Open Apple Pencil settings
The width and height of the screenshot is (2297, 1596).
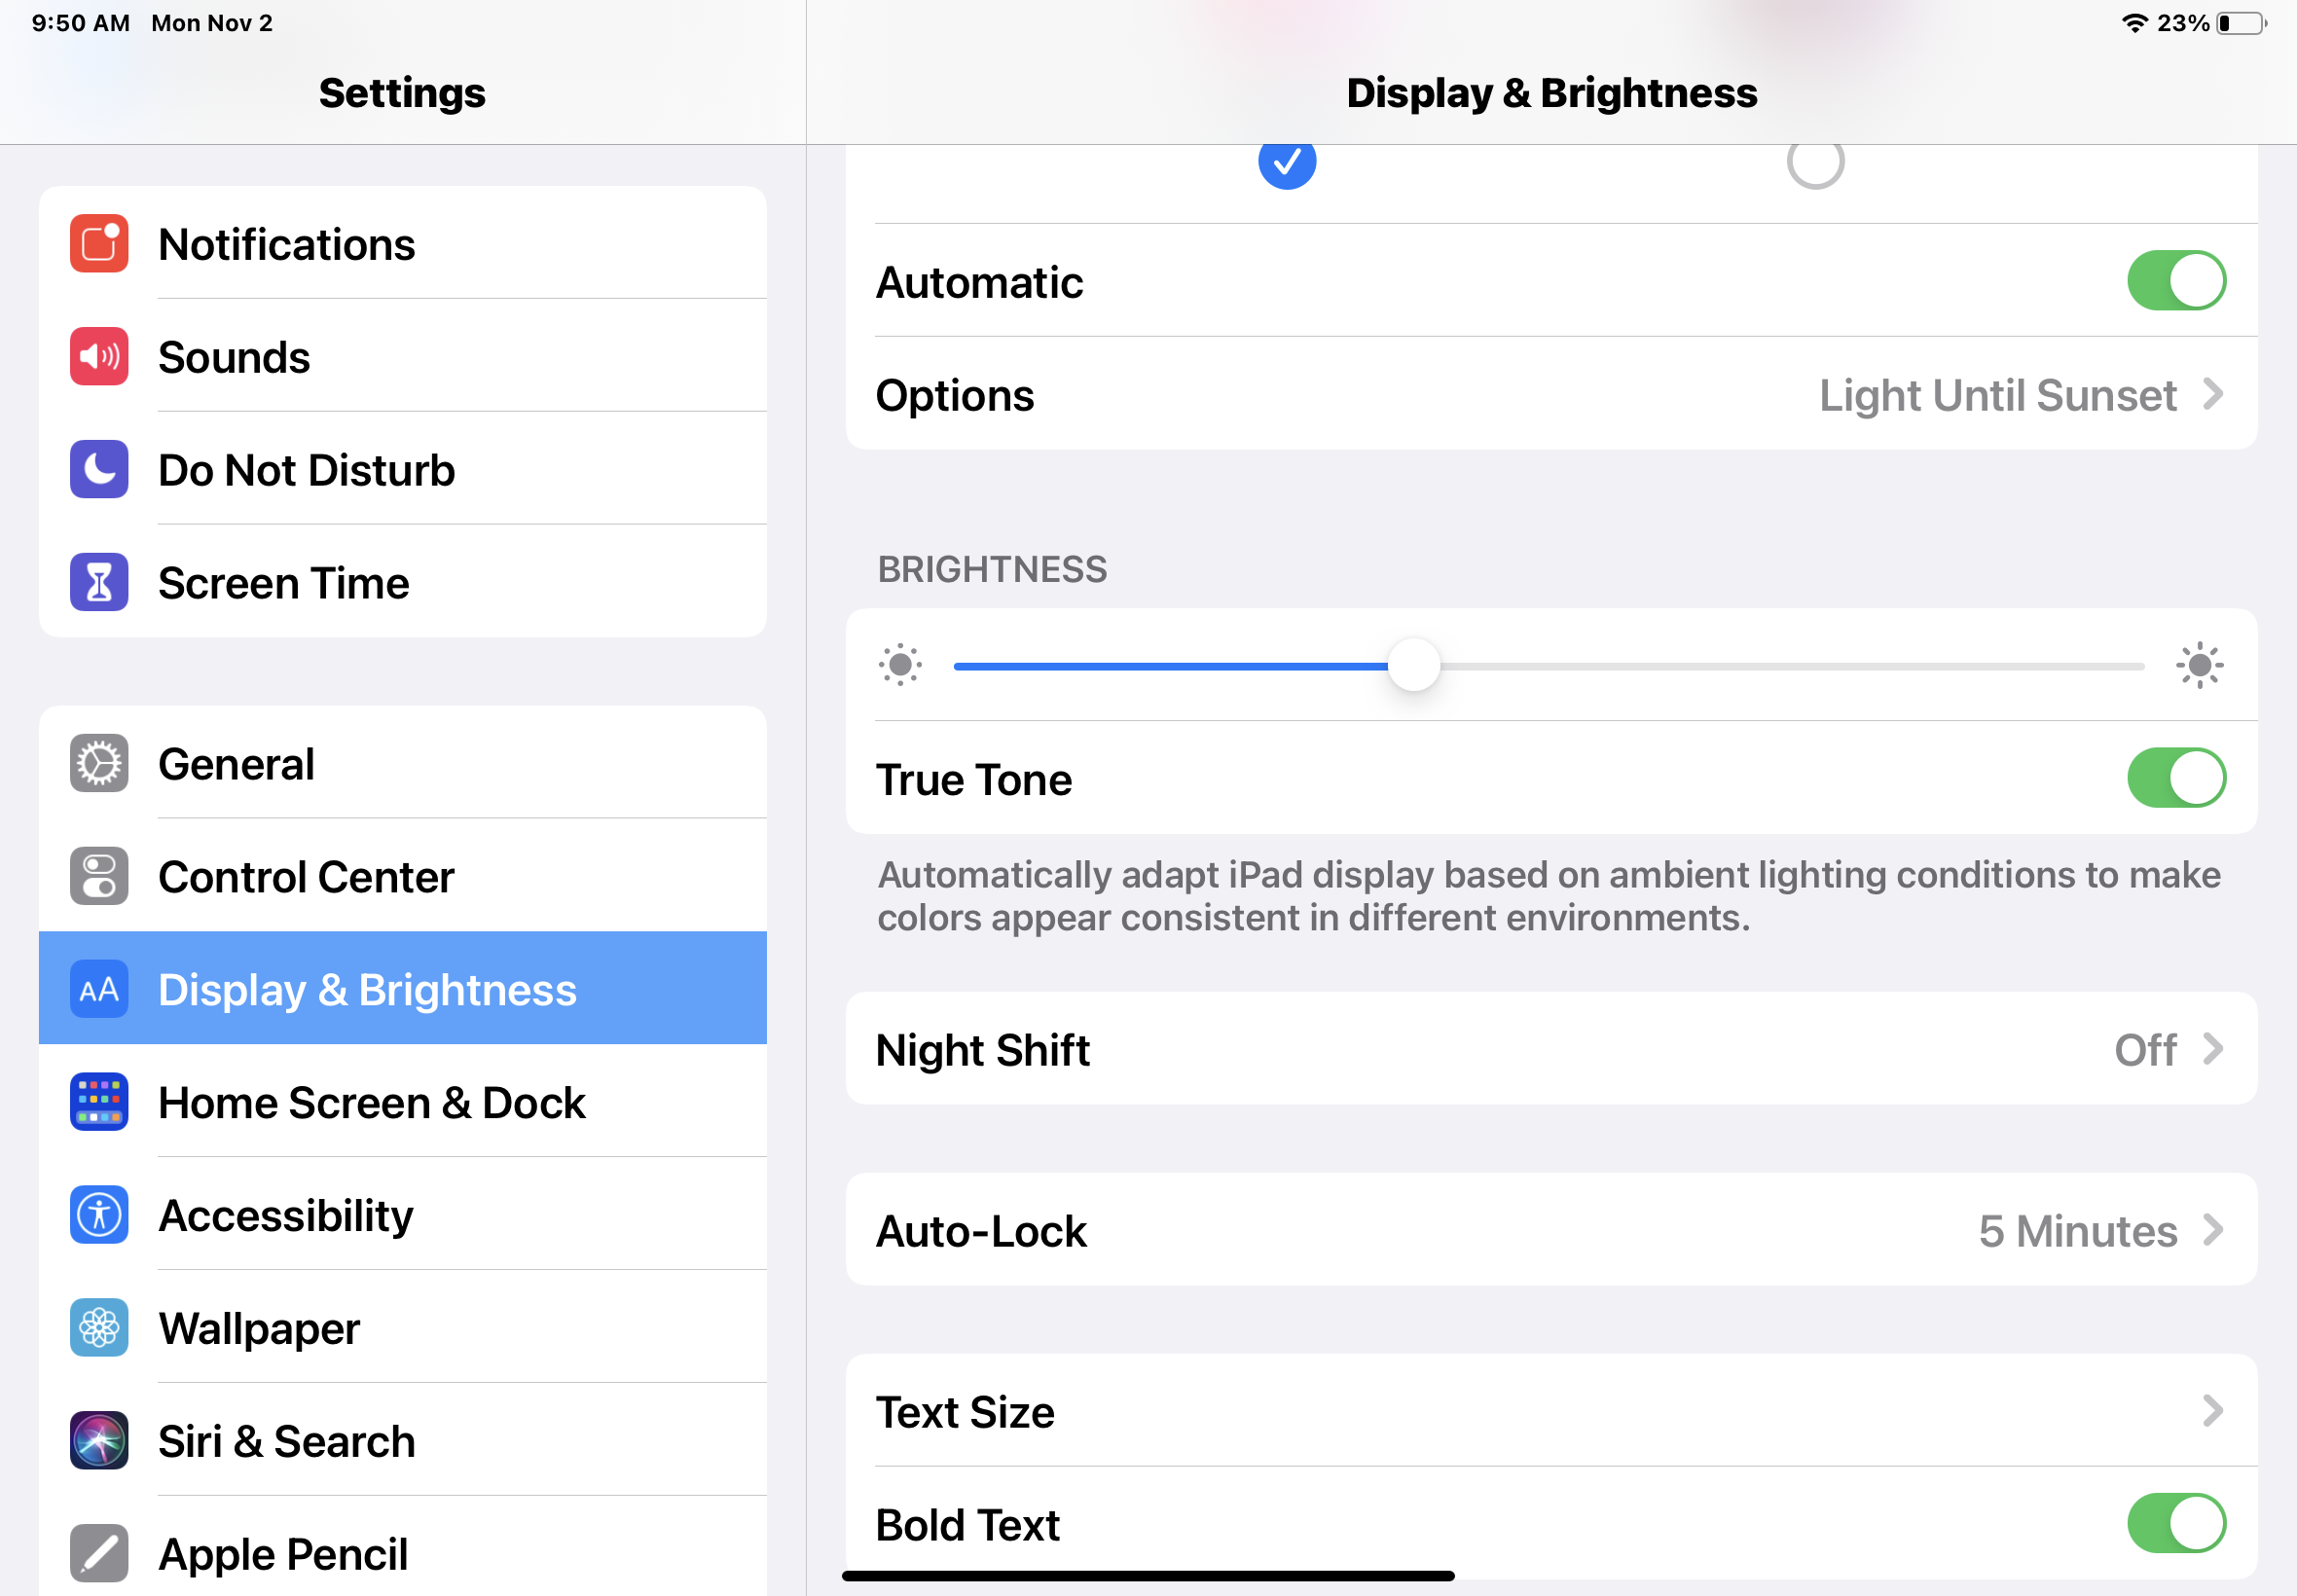283,1553
